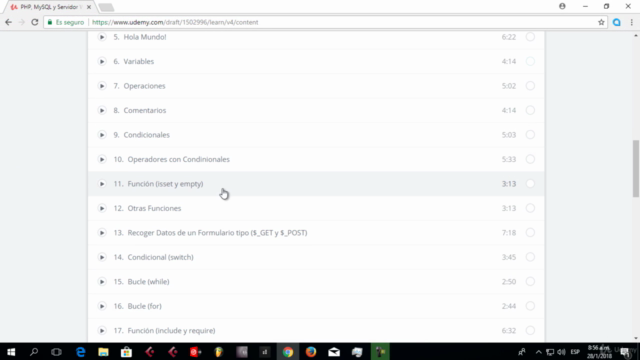Play lecture 7 Operaciones
The image size is (640, 360).
point(102,86)
